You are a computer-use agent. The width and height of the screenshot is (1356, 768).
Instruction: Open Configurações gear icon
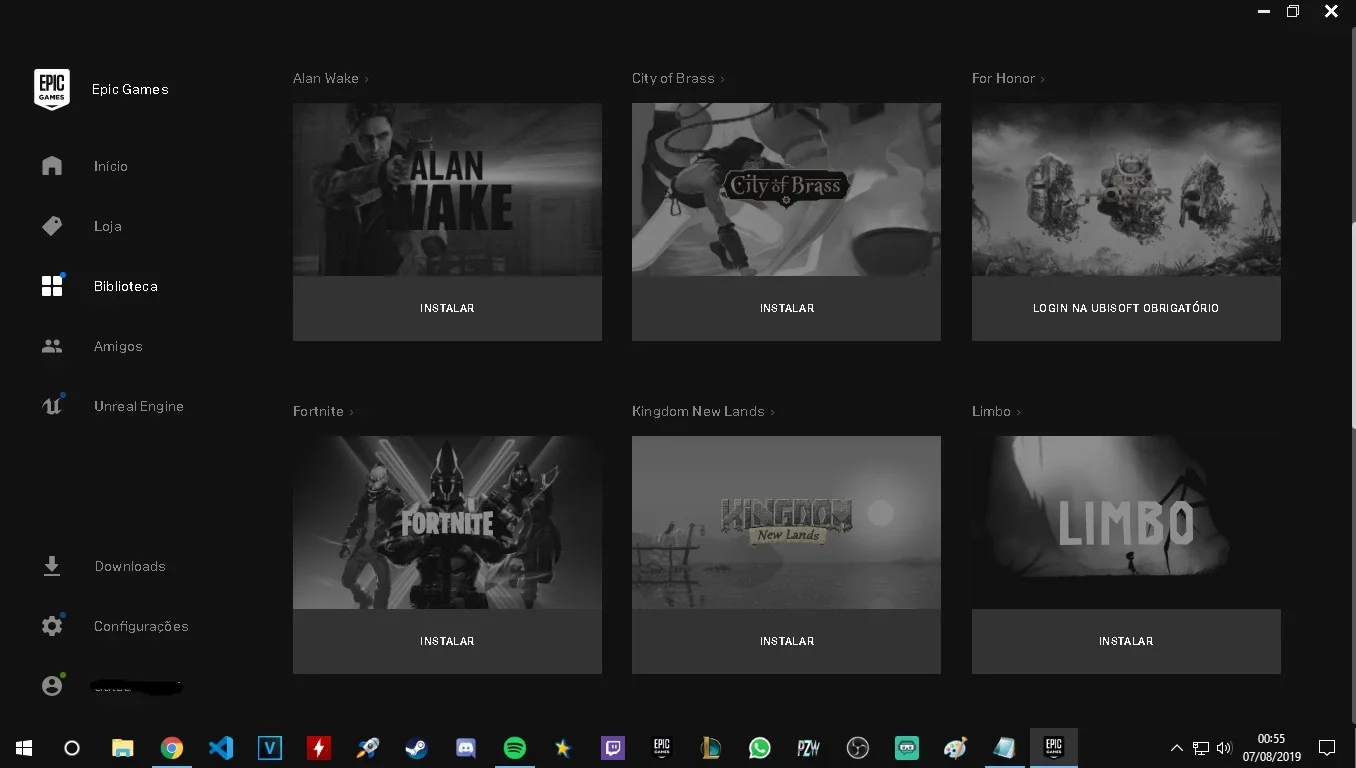(52, 626)
